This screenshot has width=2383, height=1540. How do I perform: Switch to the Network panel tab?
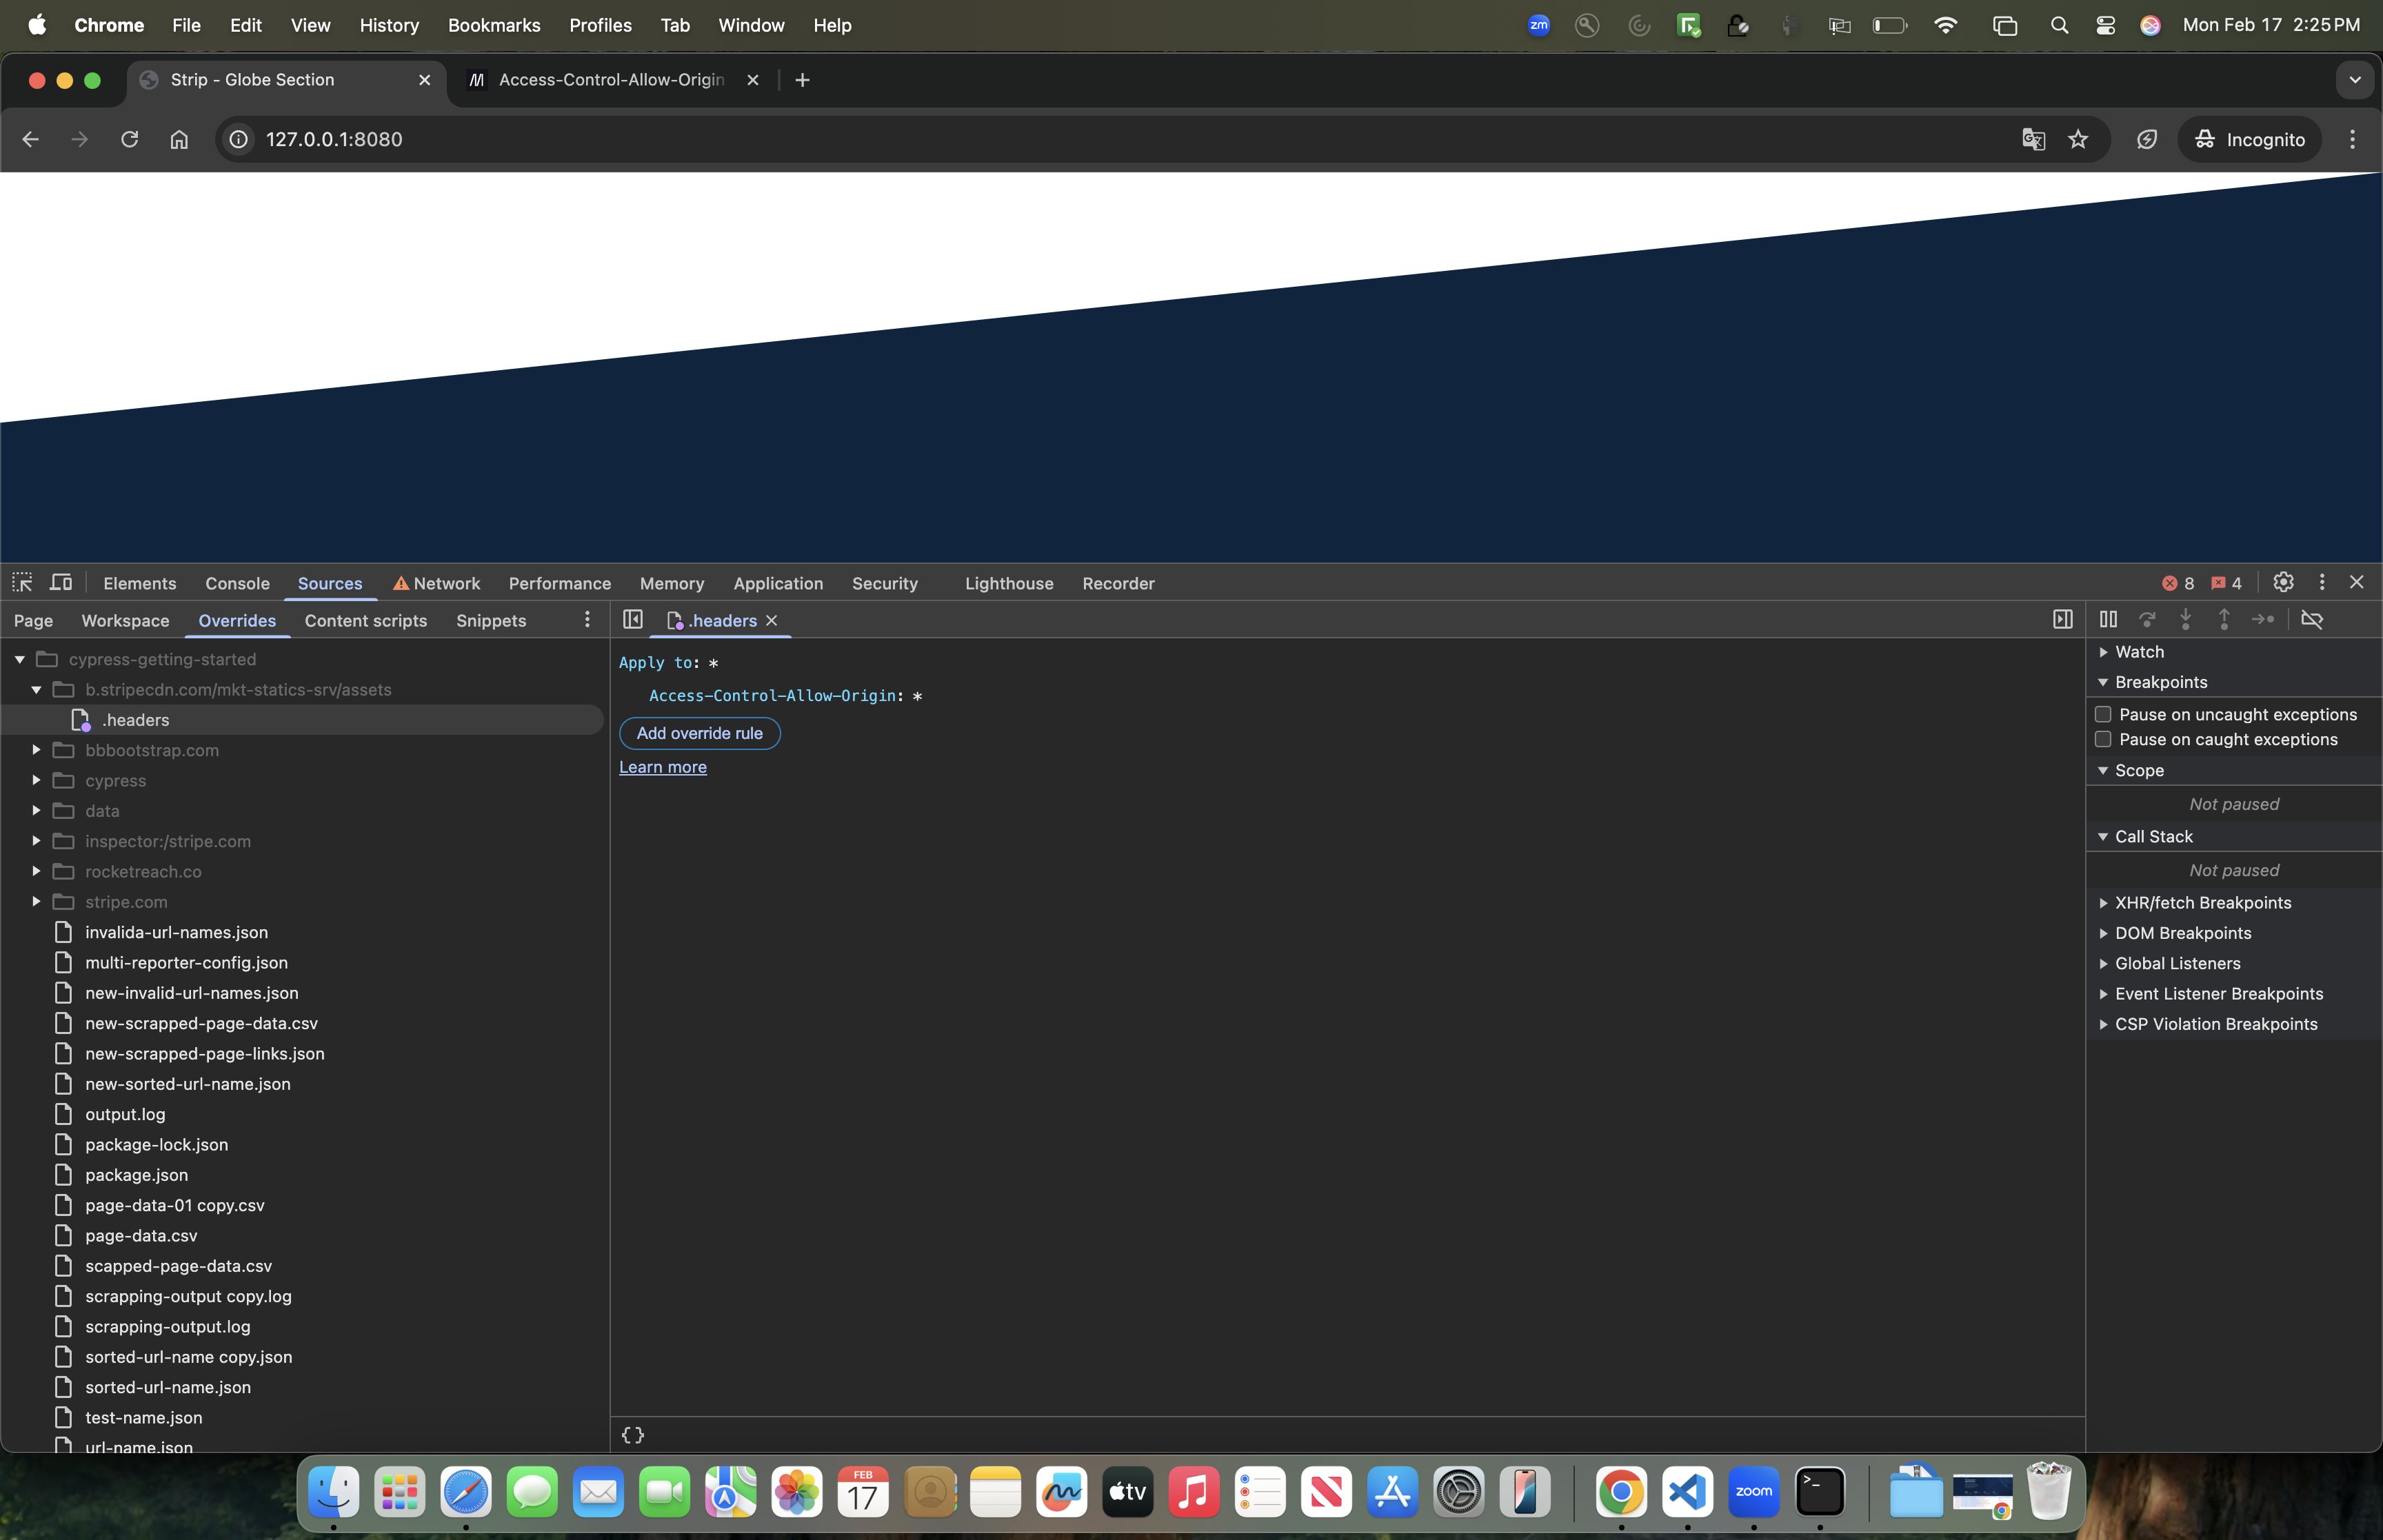[x=446, y=584]
